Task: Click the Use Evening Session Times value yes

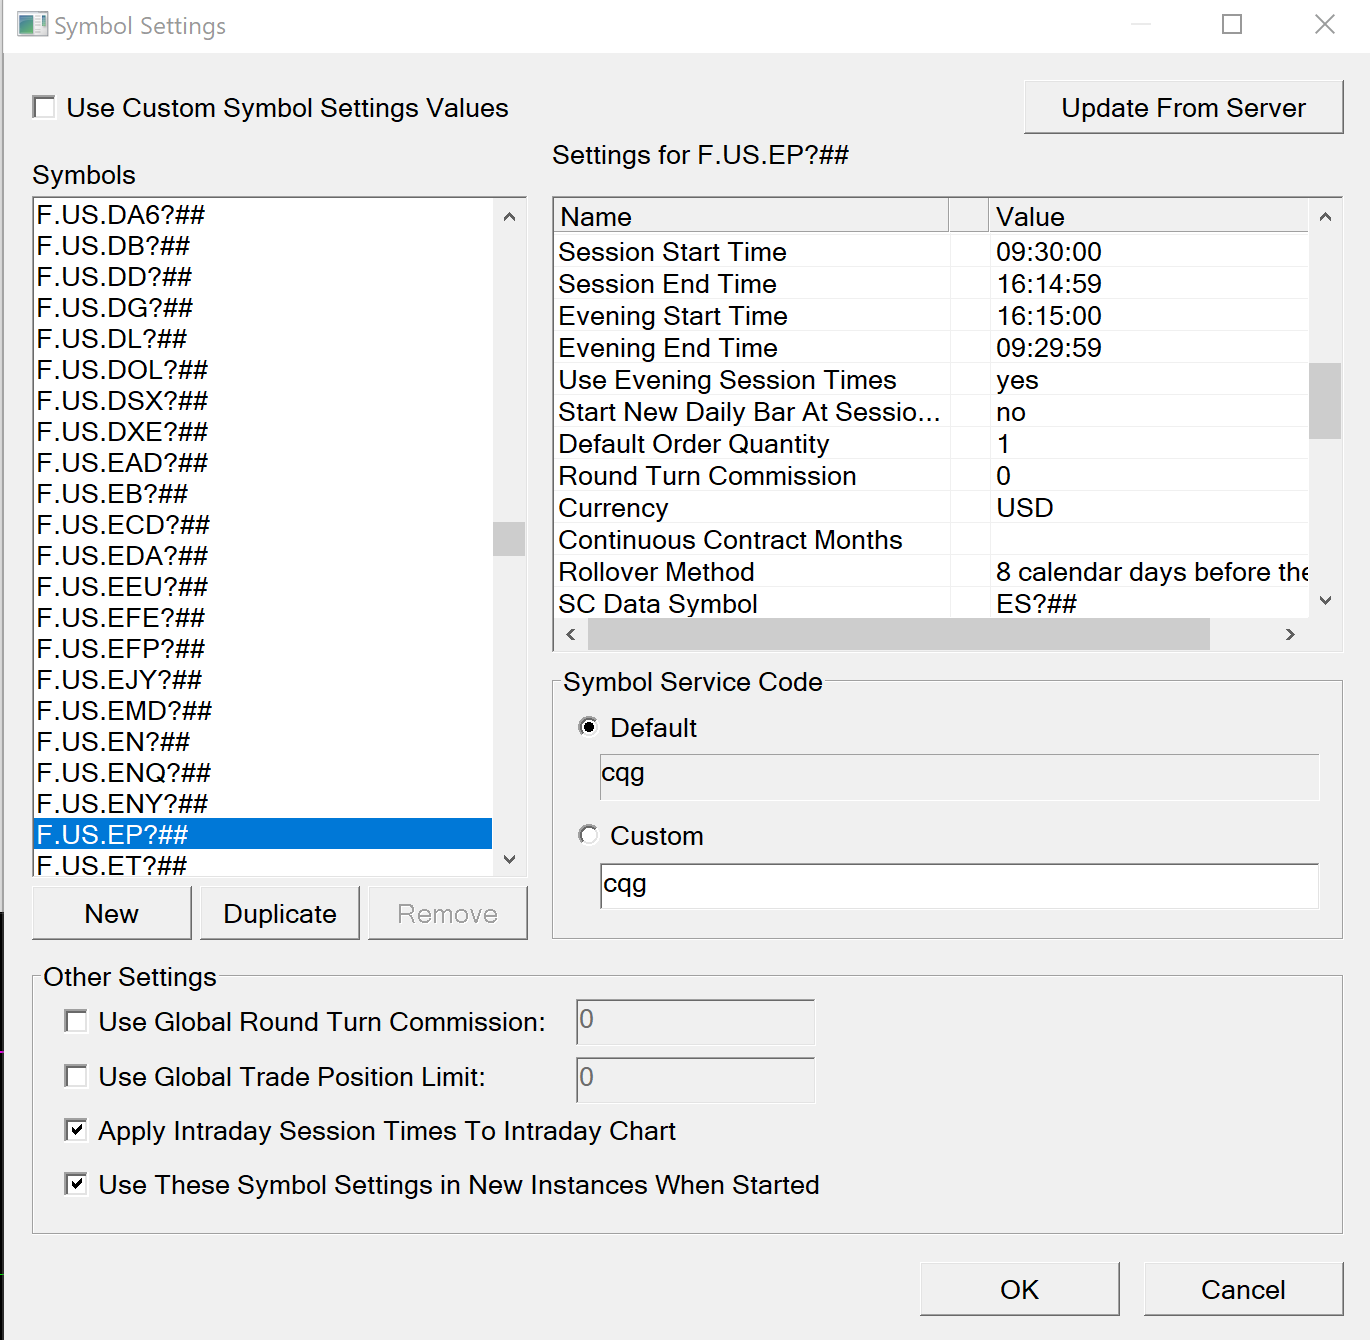Action: click(1017, 380)
